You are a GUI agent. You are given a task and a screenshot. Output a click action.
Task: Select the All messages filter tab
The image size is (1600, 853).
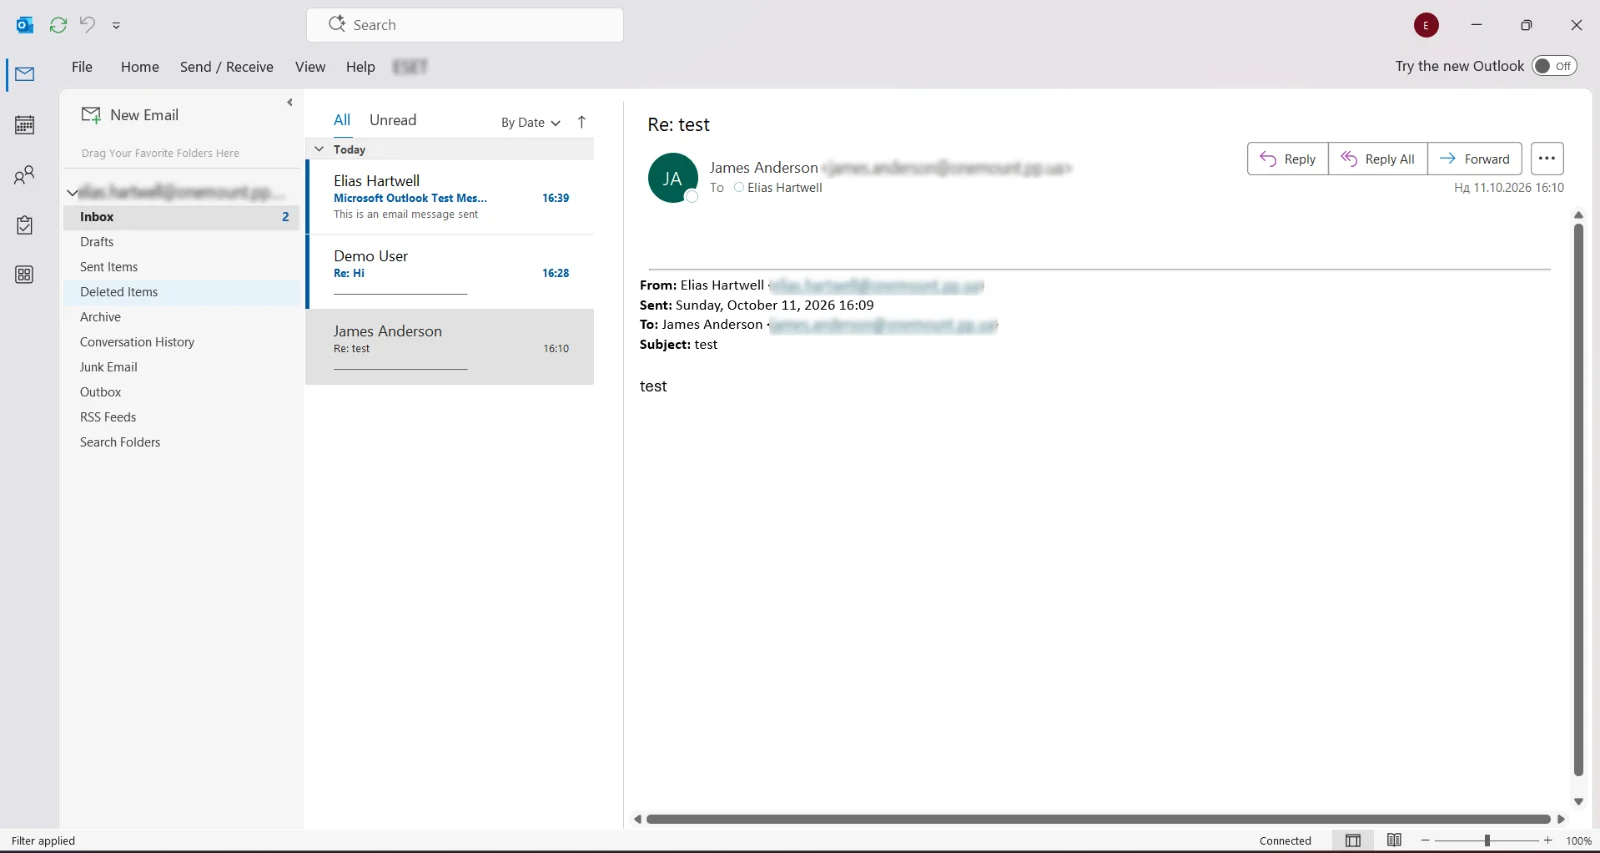tap(342, 120)
